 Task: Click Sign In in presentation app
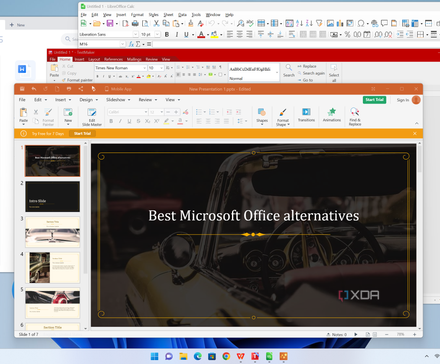(403, 100)
